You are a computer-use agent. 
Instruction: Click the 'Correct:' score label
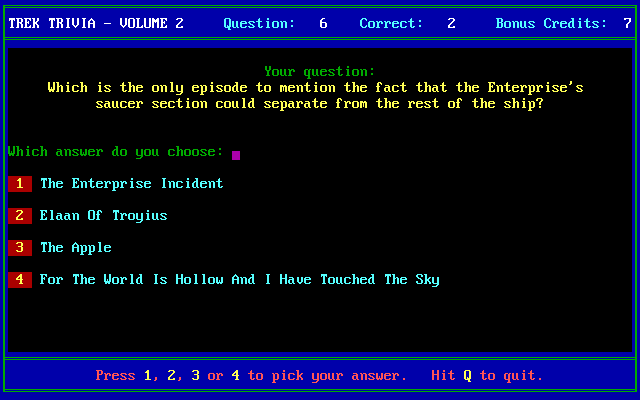tap(391, 23)
